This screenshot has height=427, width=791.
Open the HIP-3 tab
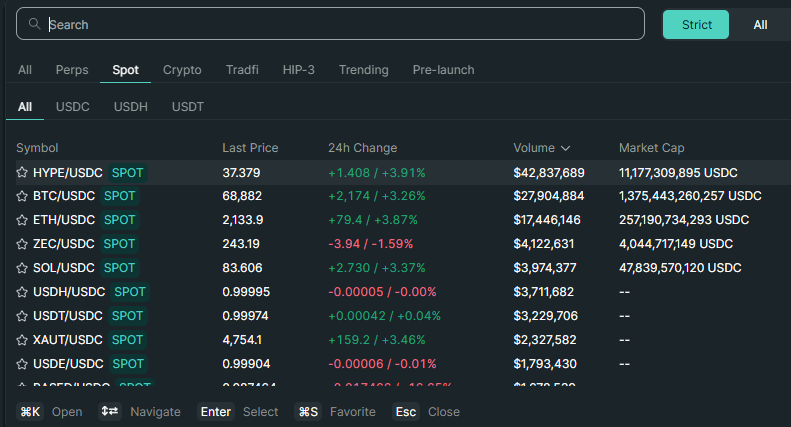(299, 70)
